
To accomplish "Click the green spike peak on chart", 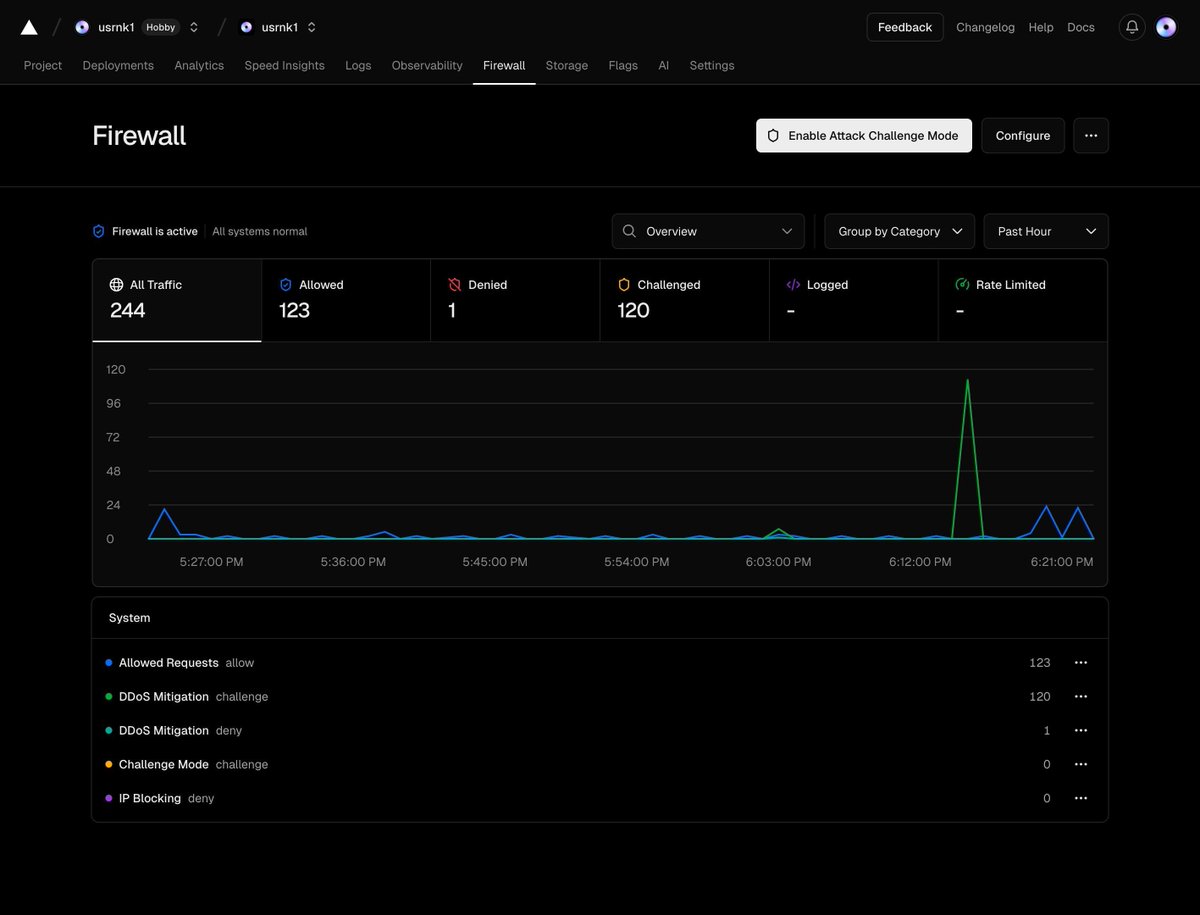I will click(x=967, y=380).
